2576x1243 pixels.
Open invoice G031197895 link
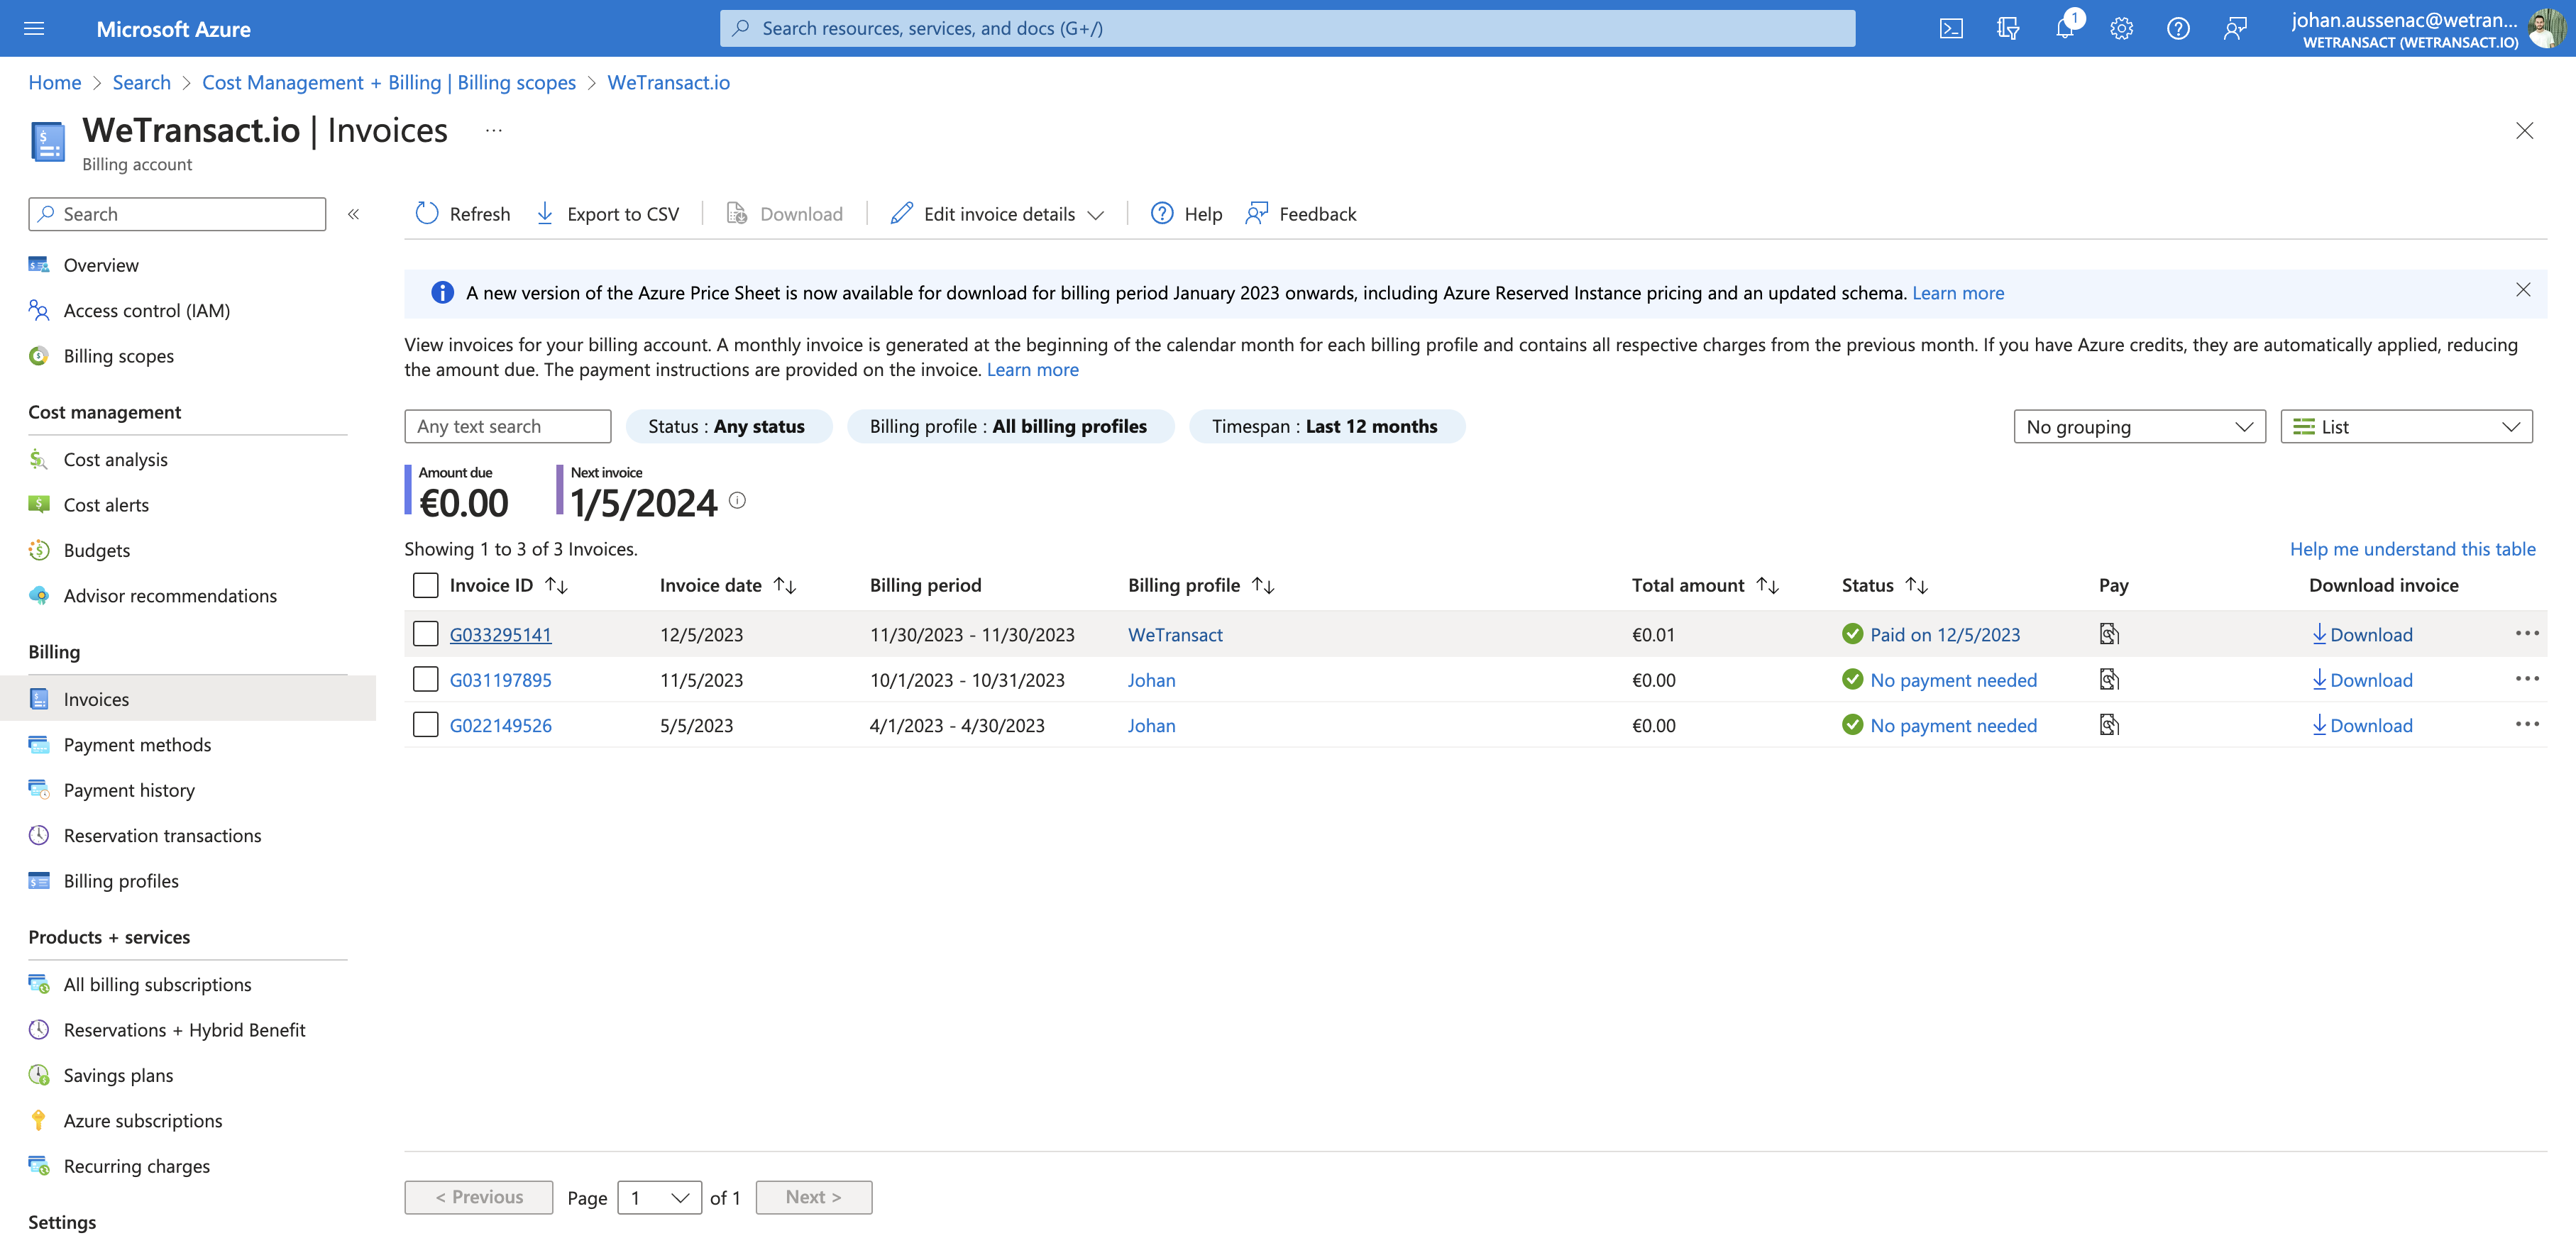pyautogui.click(x=501, y=680)
